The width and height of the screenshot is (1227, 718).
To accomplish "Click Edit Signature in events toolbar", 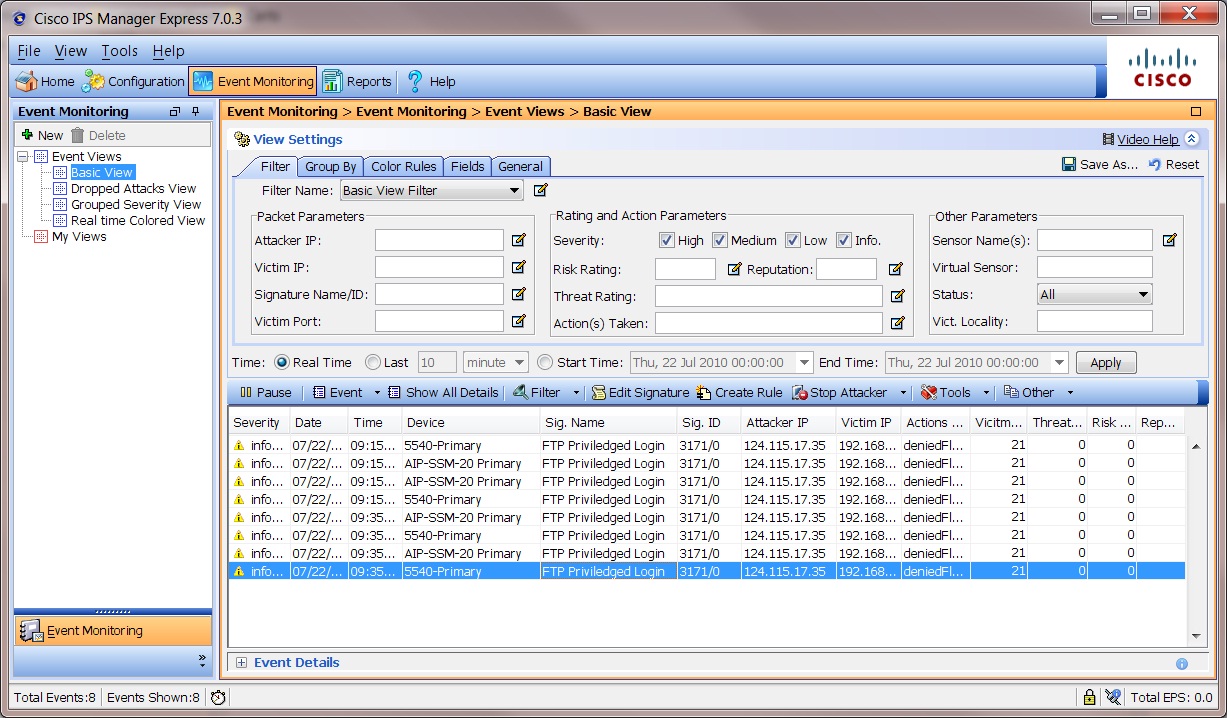I will (640, 393).
